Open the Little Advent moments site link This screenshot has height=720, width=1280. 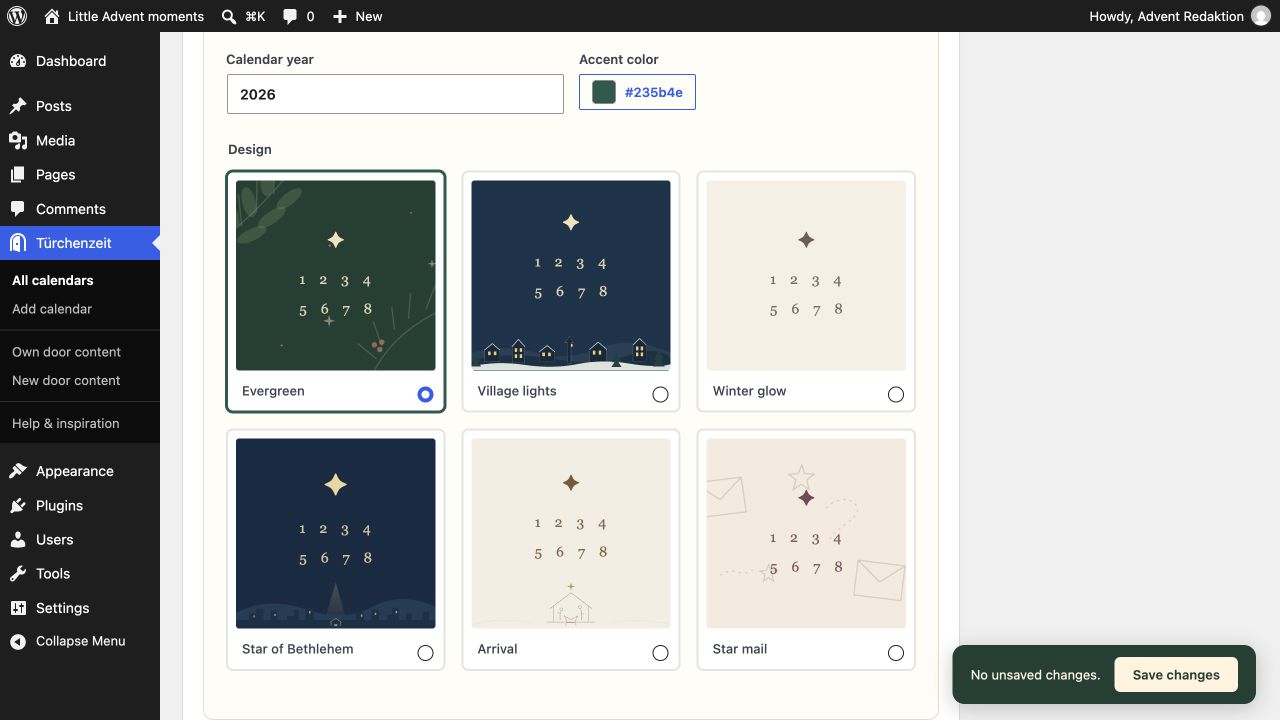point(136,16)
